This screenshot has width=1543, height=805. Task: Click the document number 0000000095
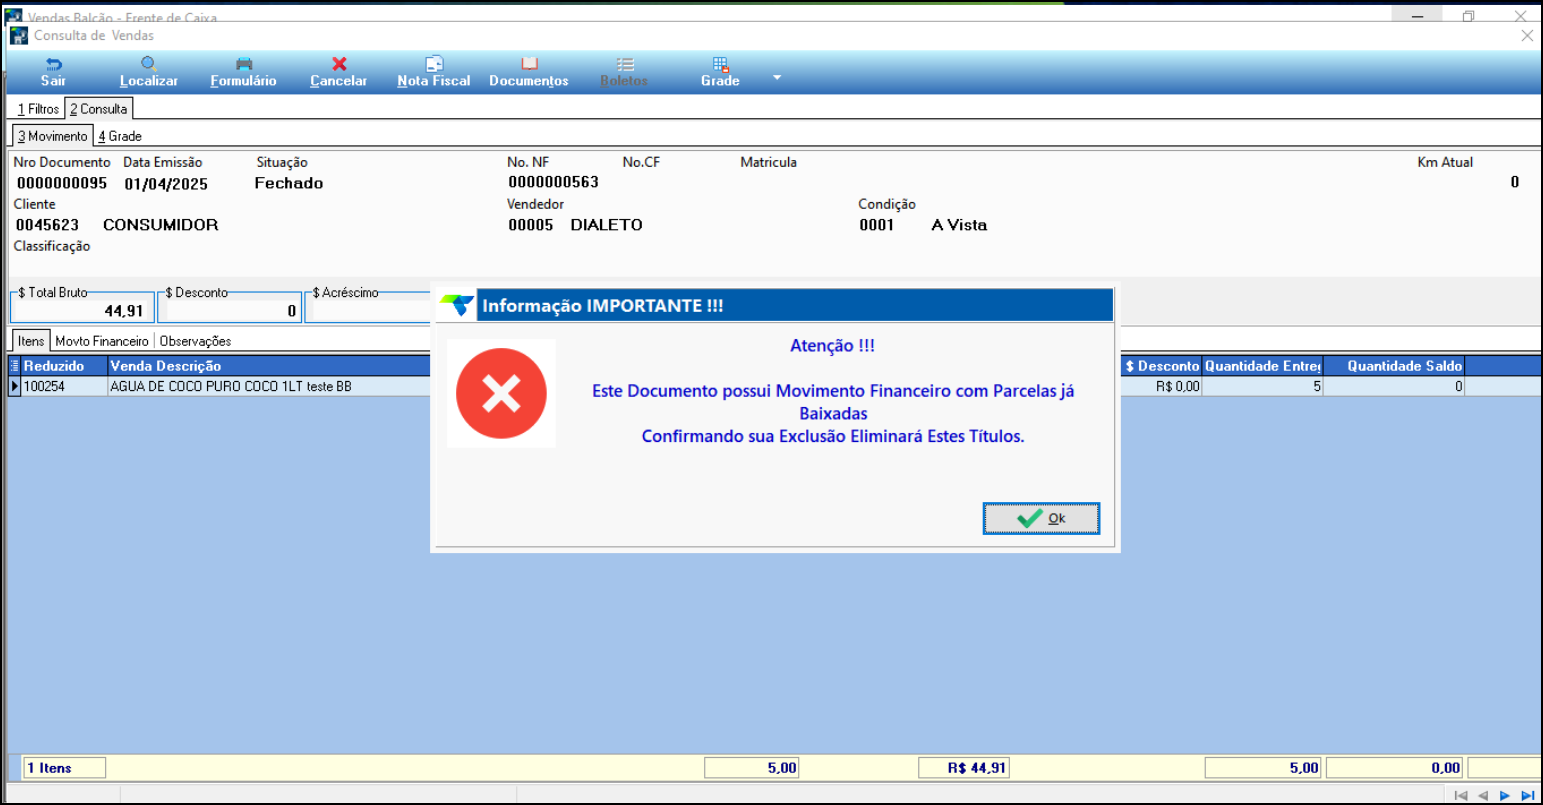(x=62, y=183)
